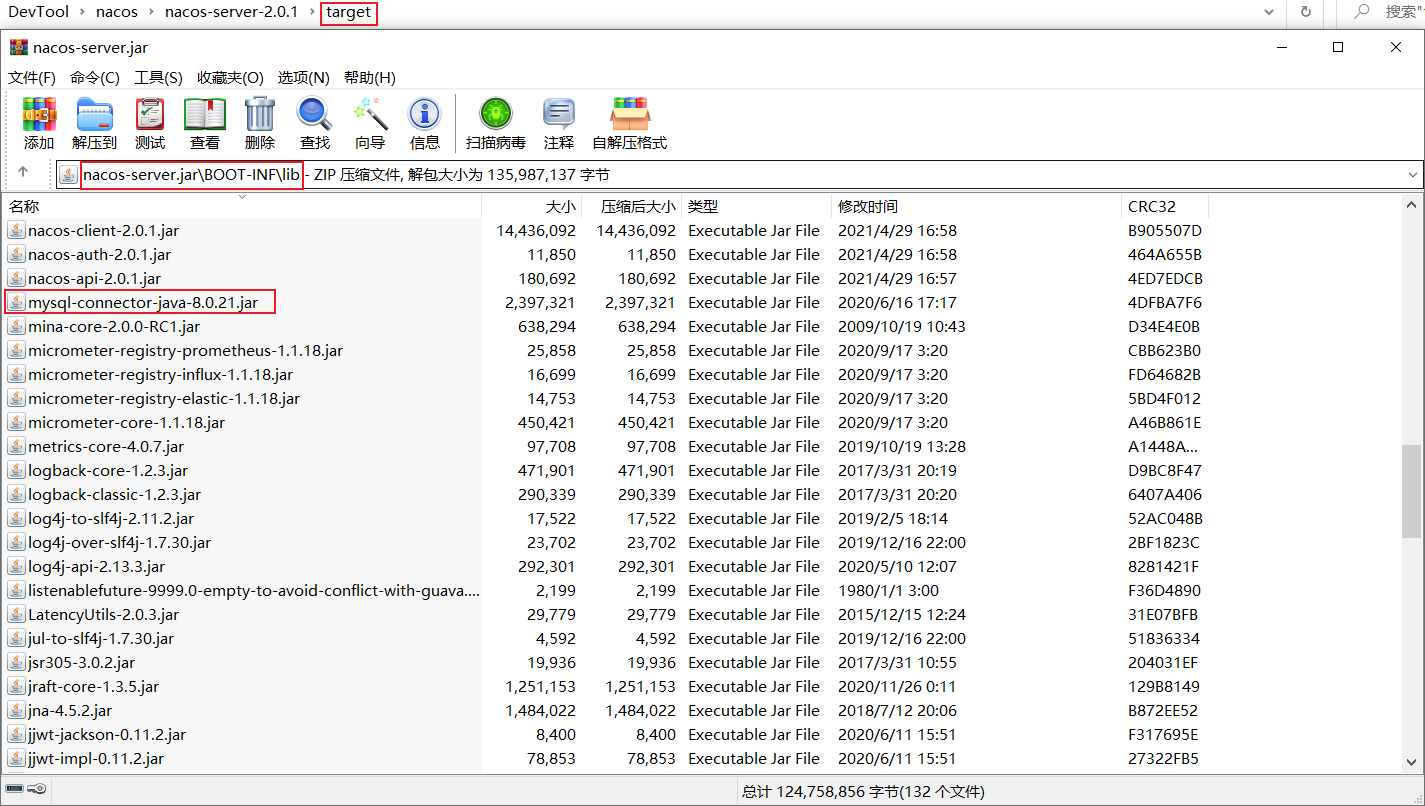Open the 帮助(H) menu

click(x=370, y=77)
